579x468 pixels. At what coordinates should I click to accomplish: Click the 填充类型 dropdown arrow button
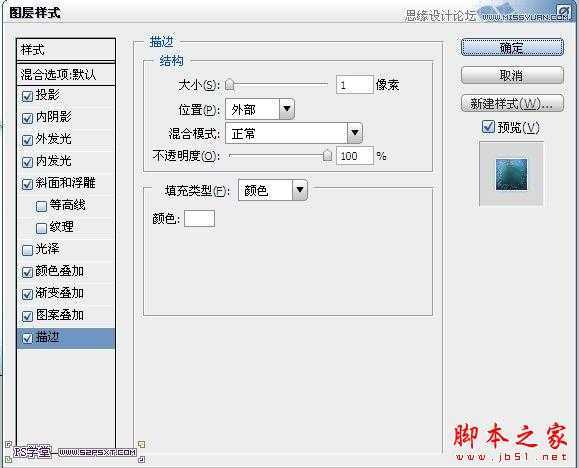299,190
